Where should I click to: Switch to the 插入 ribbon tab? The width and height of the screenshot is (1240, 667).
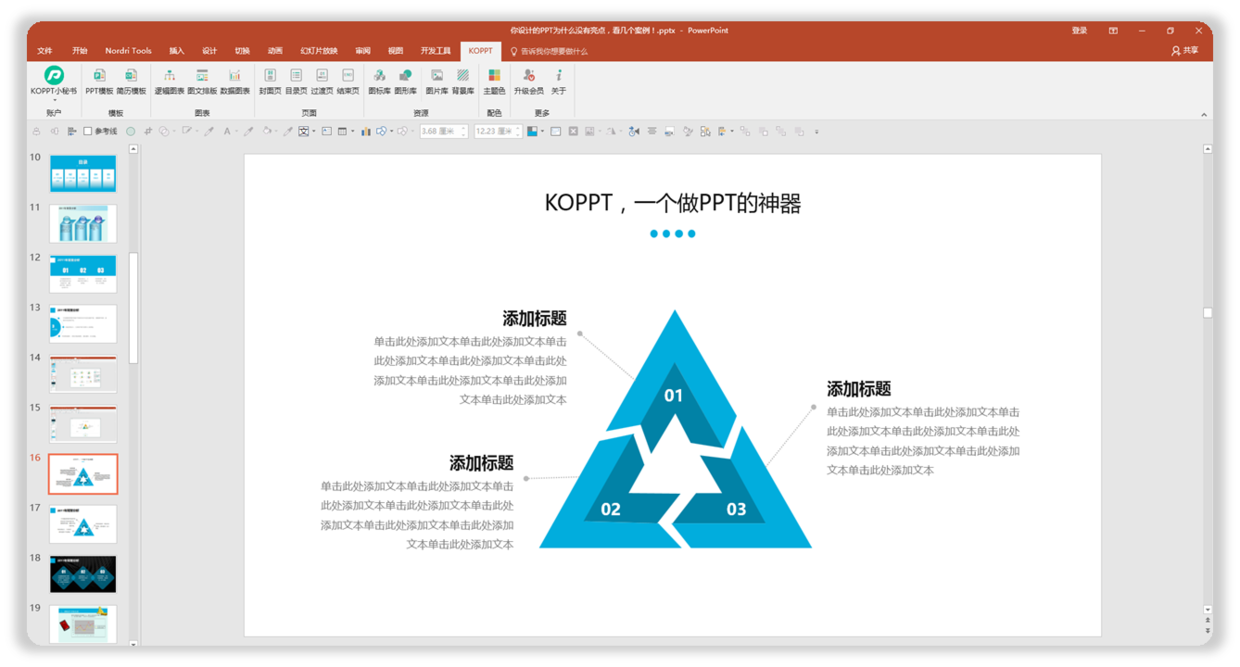(x=177, y=51)
